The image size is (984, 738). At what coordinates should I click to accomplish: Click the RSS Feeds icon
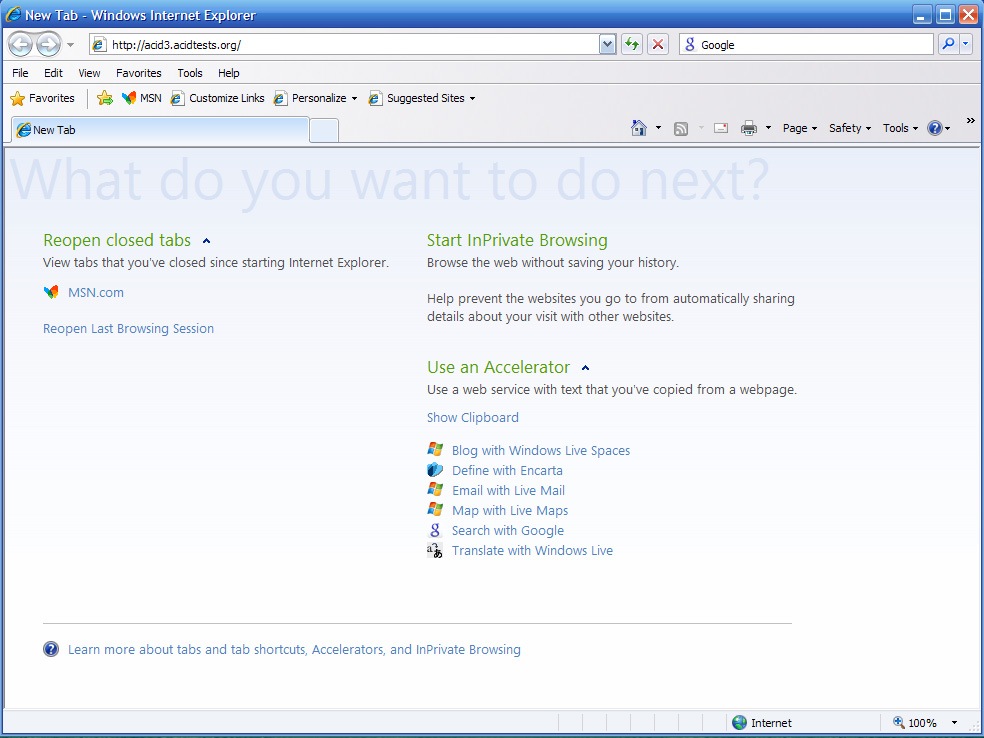[x=681, y=129]
